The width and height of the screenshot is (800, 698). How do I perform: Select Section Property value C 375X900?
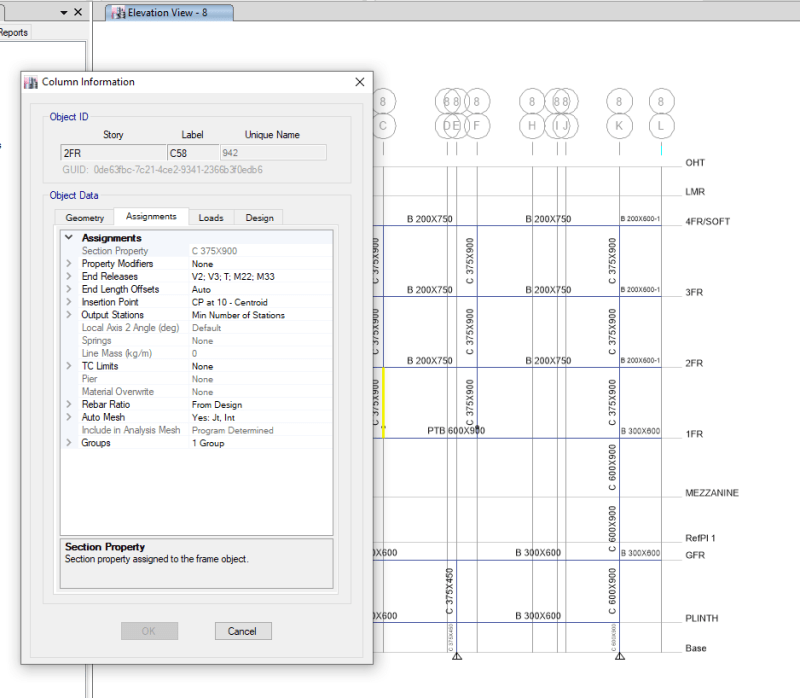point(214,251)
